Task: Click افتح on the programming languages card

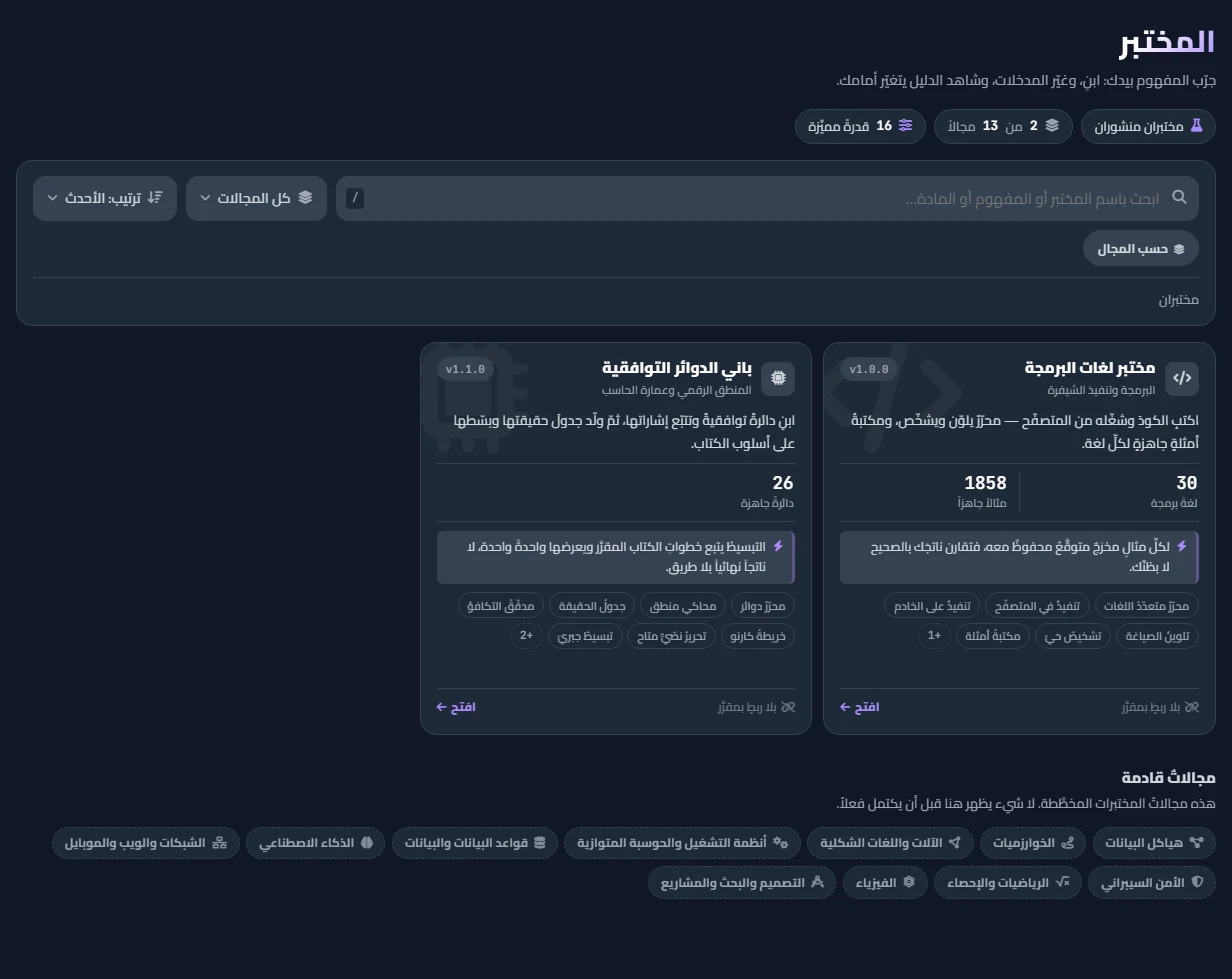Action: pyautogui.click(x=860, y=707)
